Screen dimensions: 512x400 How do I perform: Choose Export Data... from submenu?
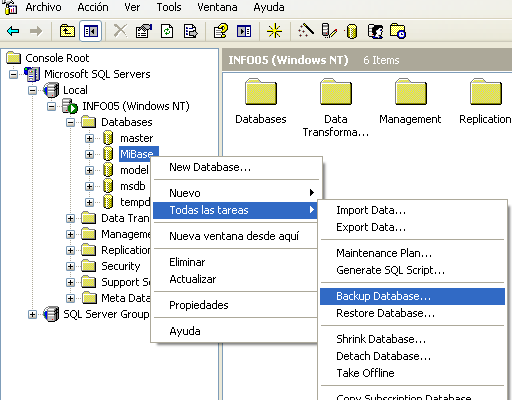click(412, 227)
